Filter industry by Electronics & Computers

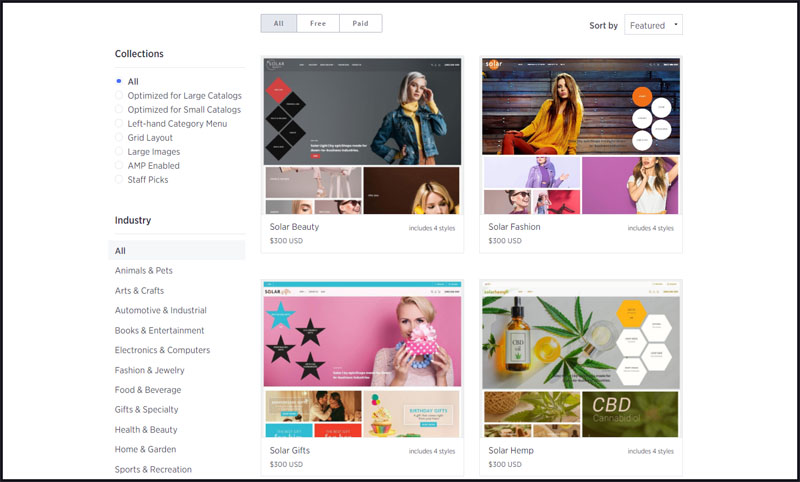(x=162, y=350)
